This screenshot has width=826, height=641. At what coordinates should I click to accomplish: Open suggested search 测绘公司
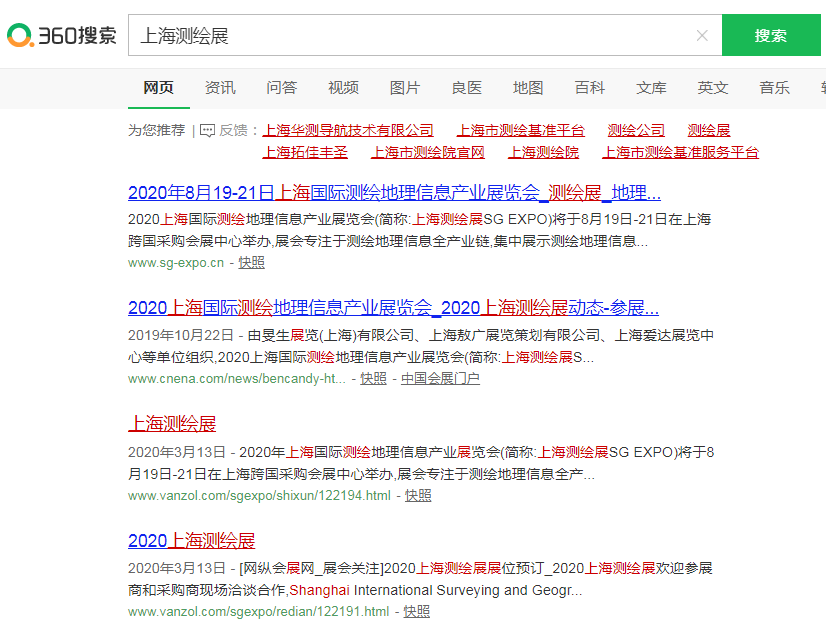point(636,130)
